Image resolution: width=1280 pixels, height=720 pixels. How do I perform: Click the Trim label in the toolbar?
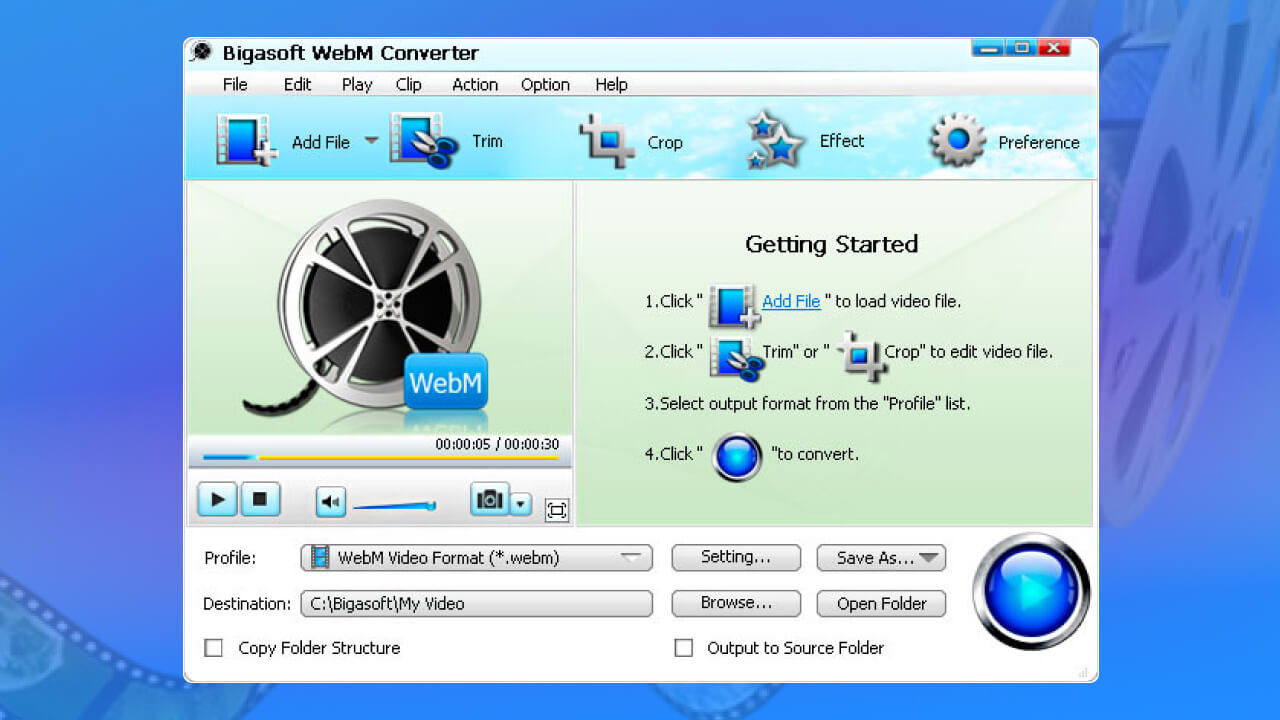click(x=487, y=141)
